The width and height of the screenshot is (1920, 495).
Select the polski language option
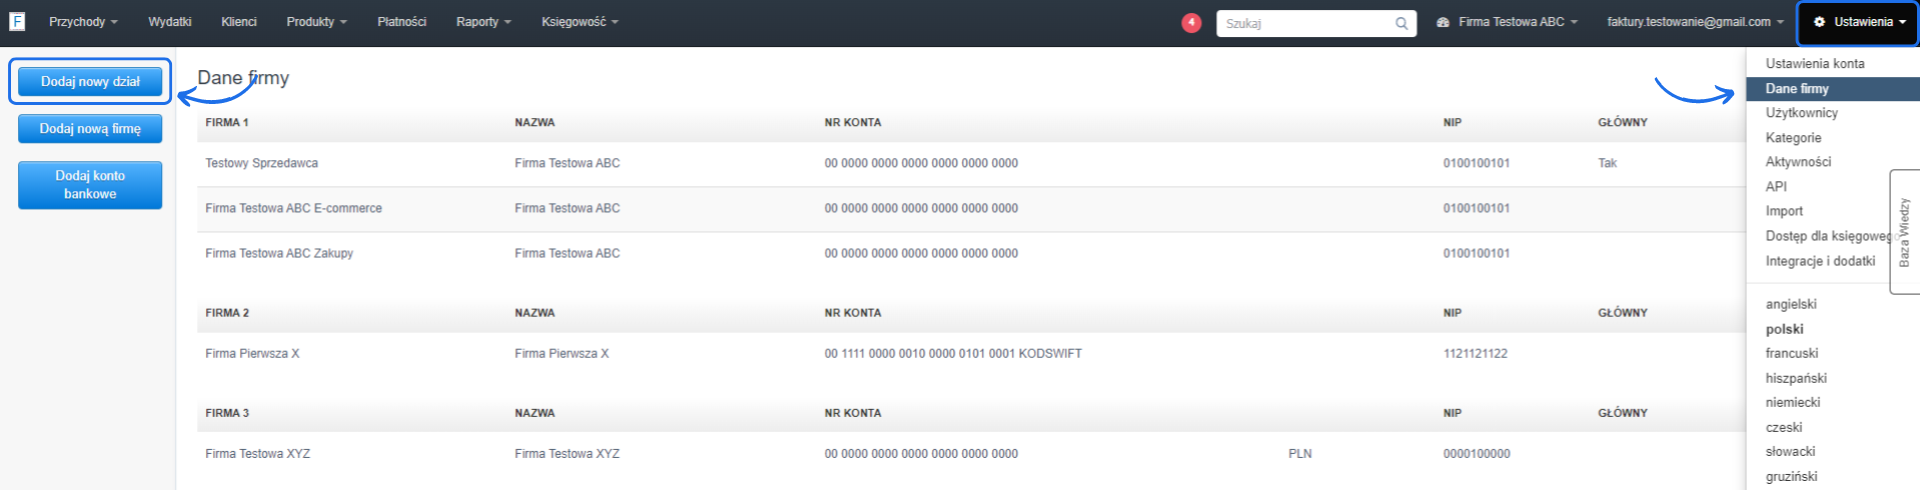point(1784,329)
